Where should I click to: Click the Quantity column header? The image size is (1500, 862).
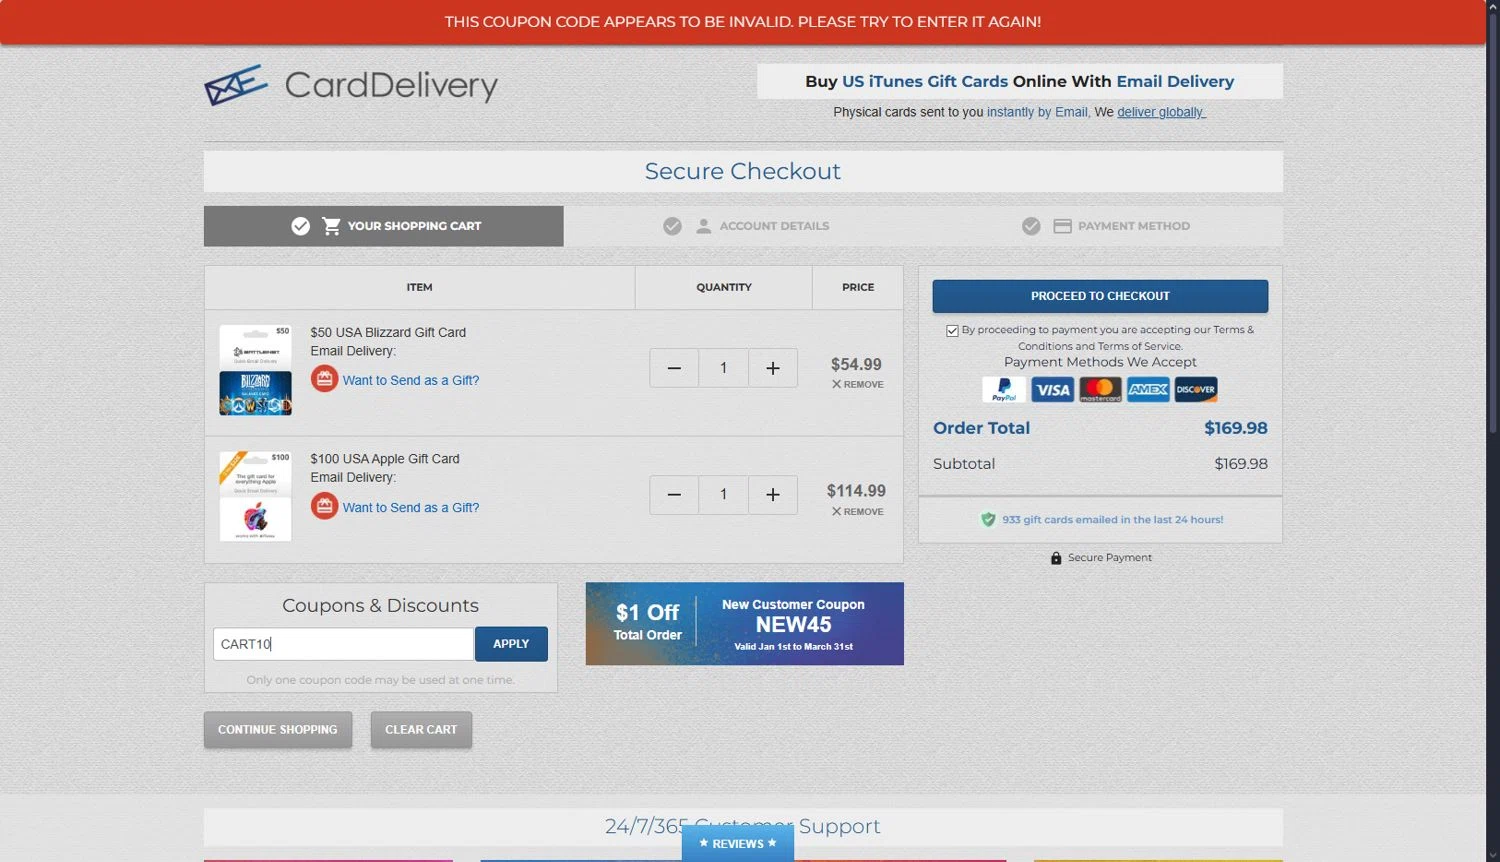[724, 287]
